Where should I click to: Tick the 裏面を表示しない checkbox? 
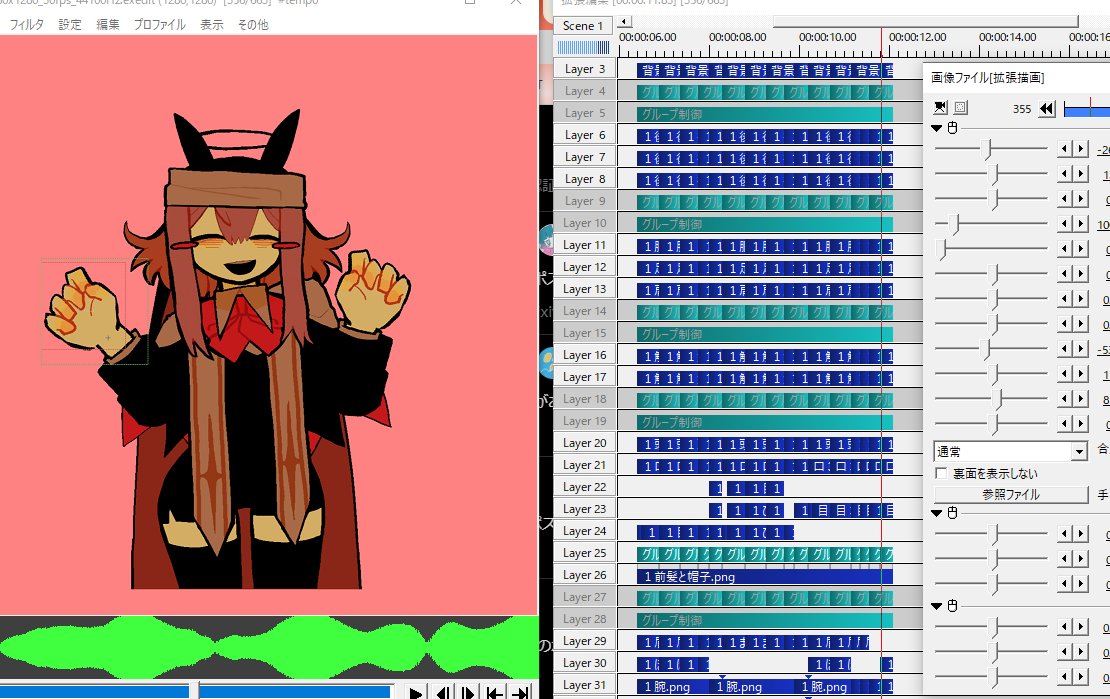pyautogui.click(x=941, y=473)
